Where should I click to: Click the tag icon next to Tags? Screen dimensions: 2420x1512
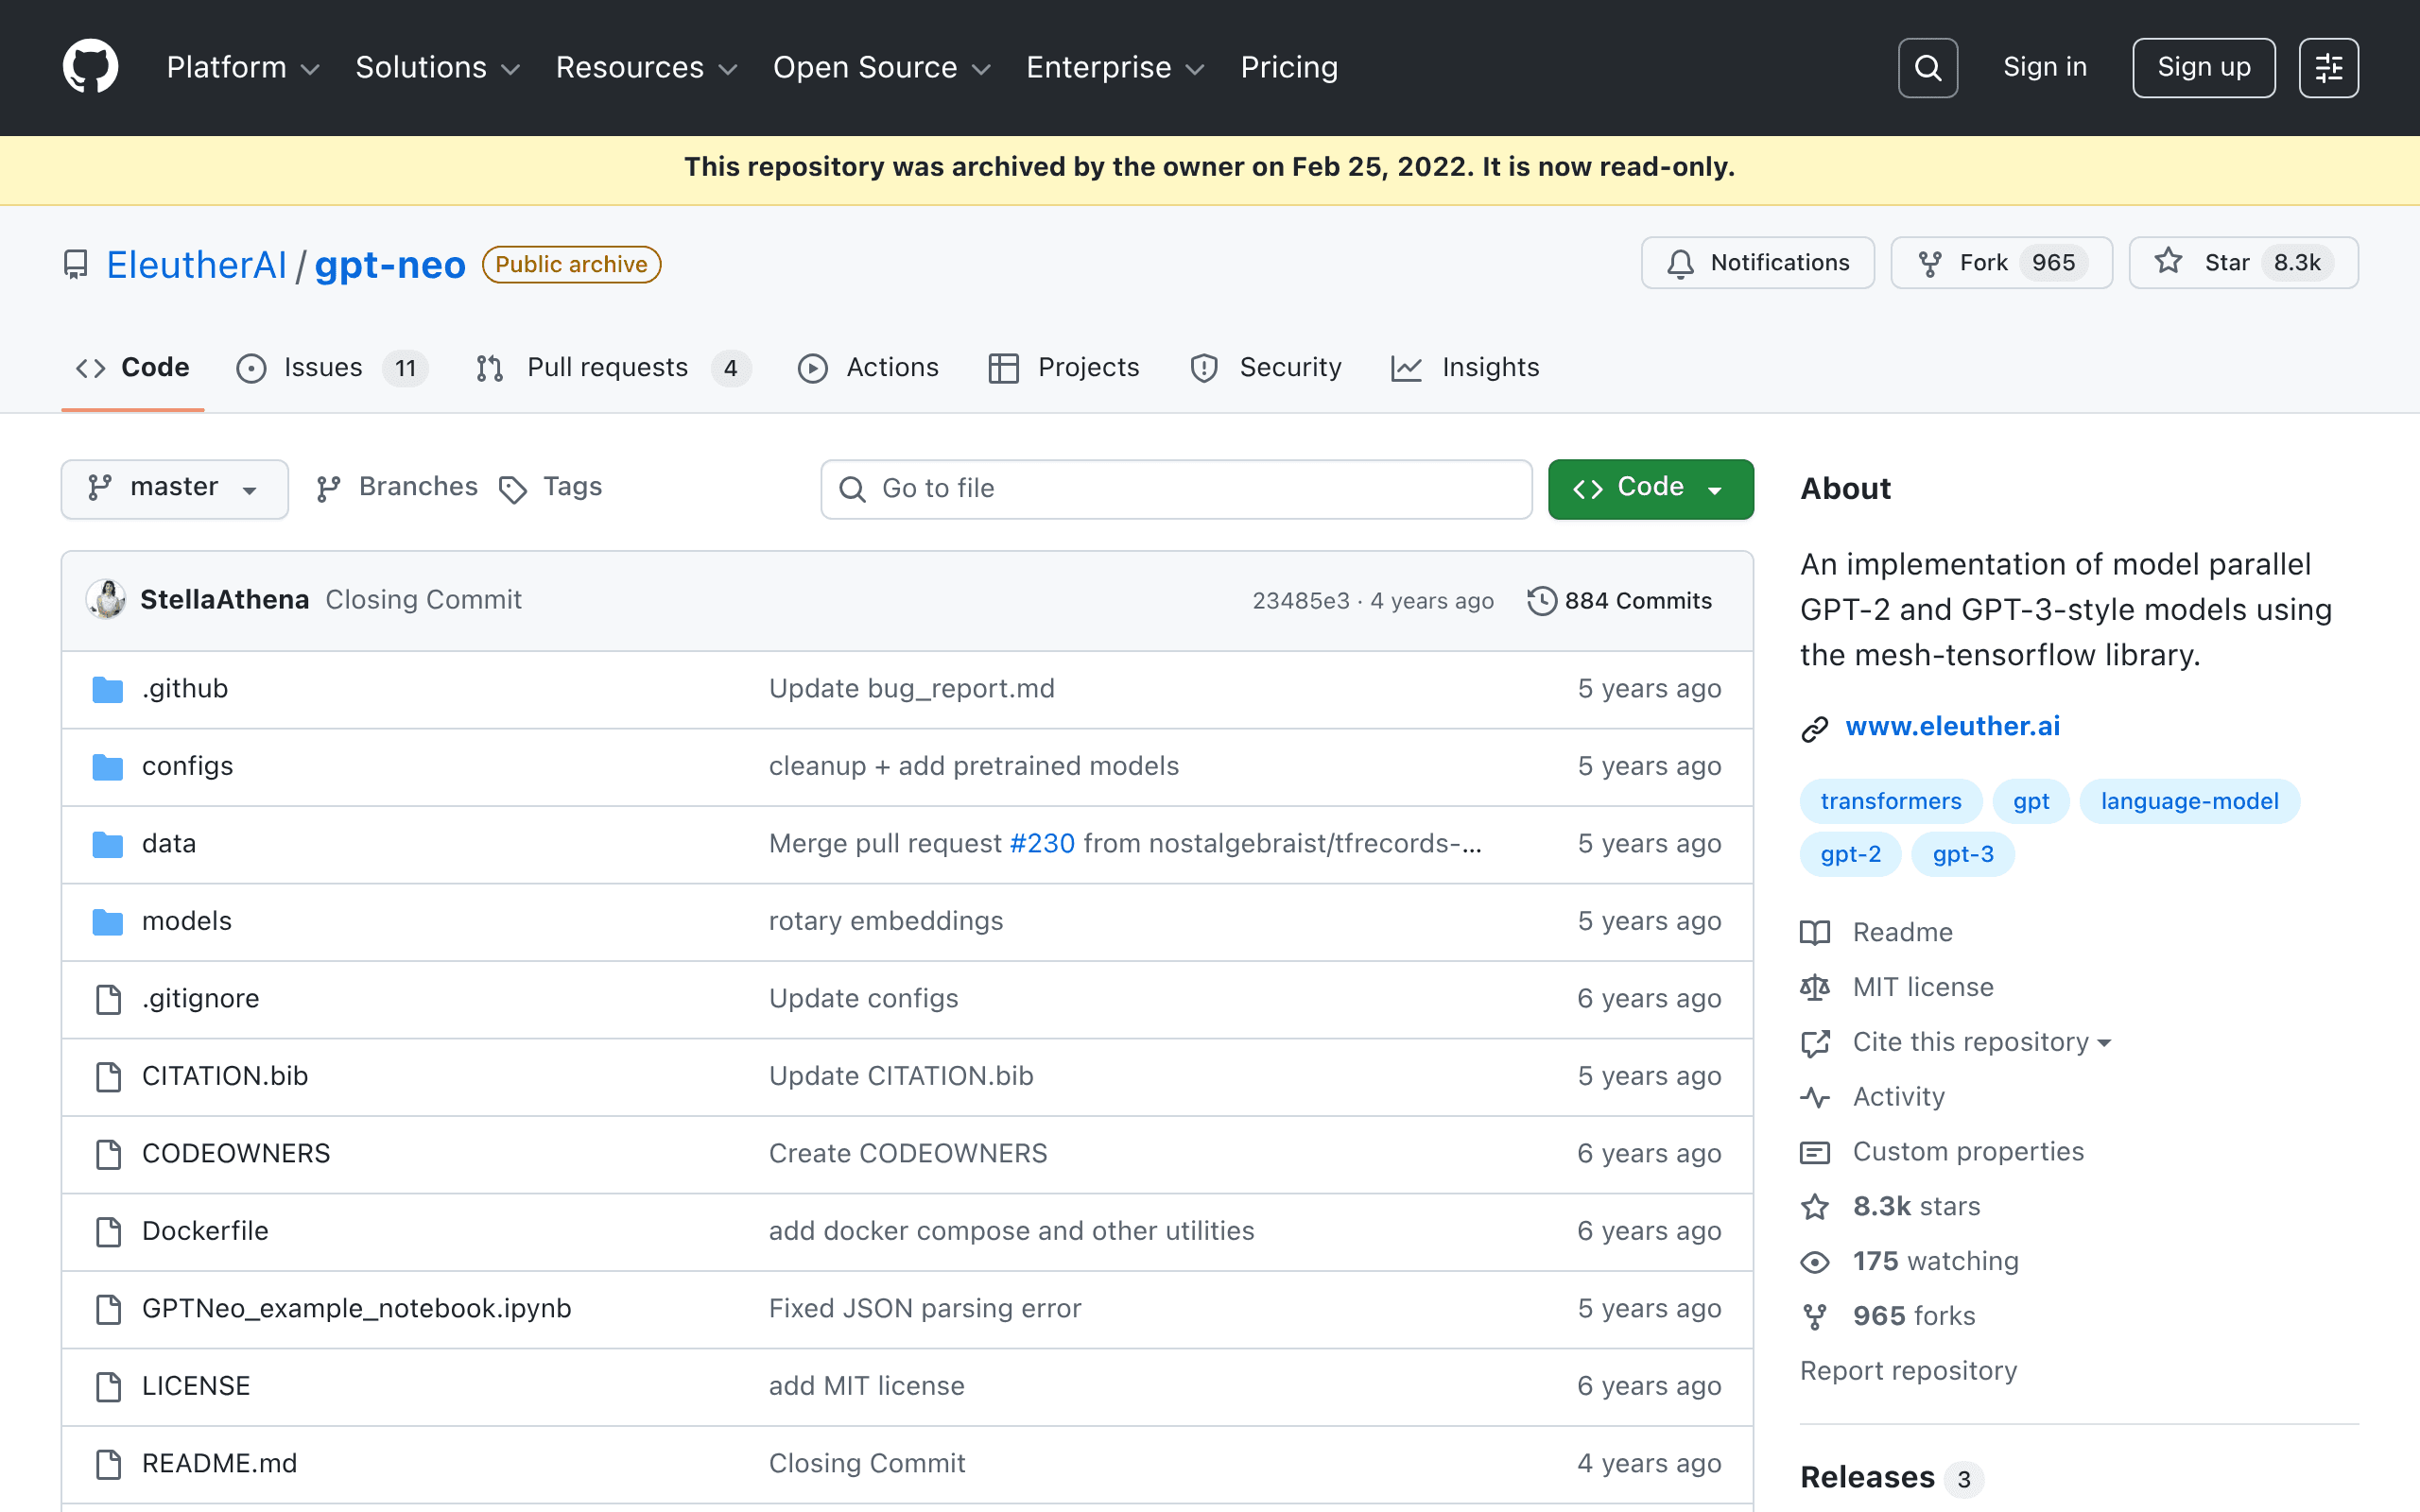[513, 490]
